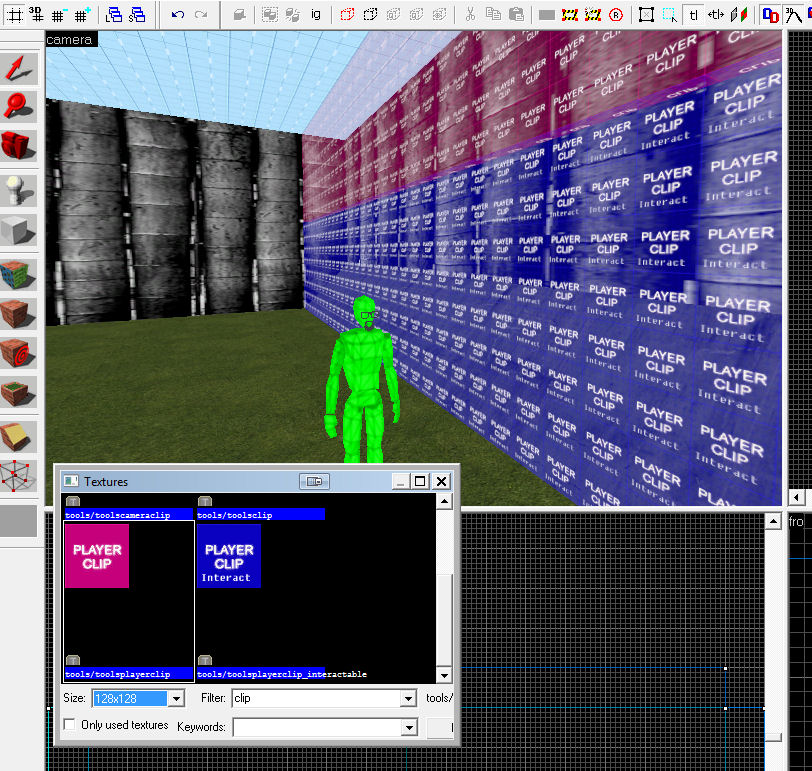Viewport: 812px width, 771px height.
Task: Select the Apply Decals target tool
Action: coord(19,352)
